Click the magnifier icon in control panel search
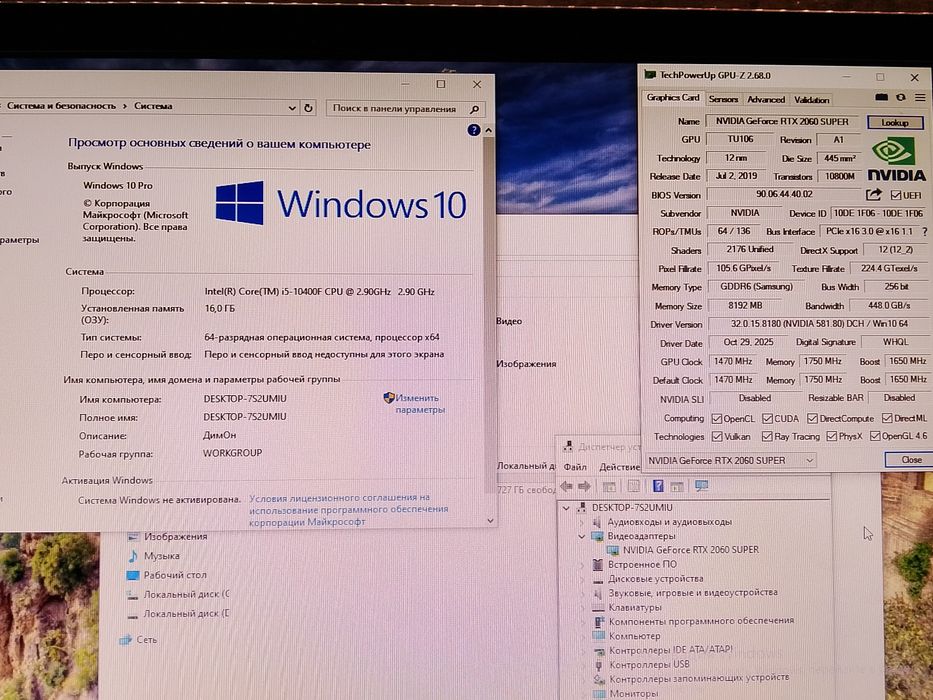This screenshot has height=700, width=933. [x=474, y=110]
